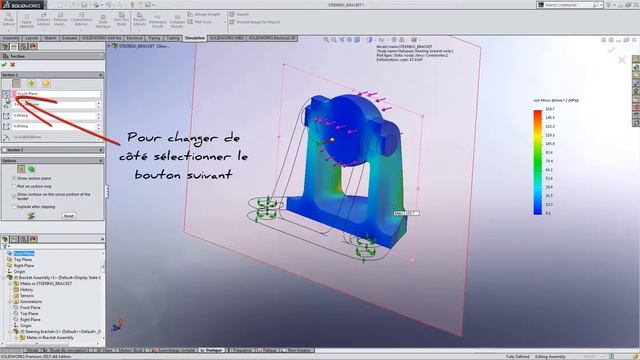Enable the Section 2 checkbox
This screenshot has width=640, height=360.
coord(4,150)
